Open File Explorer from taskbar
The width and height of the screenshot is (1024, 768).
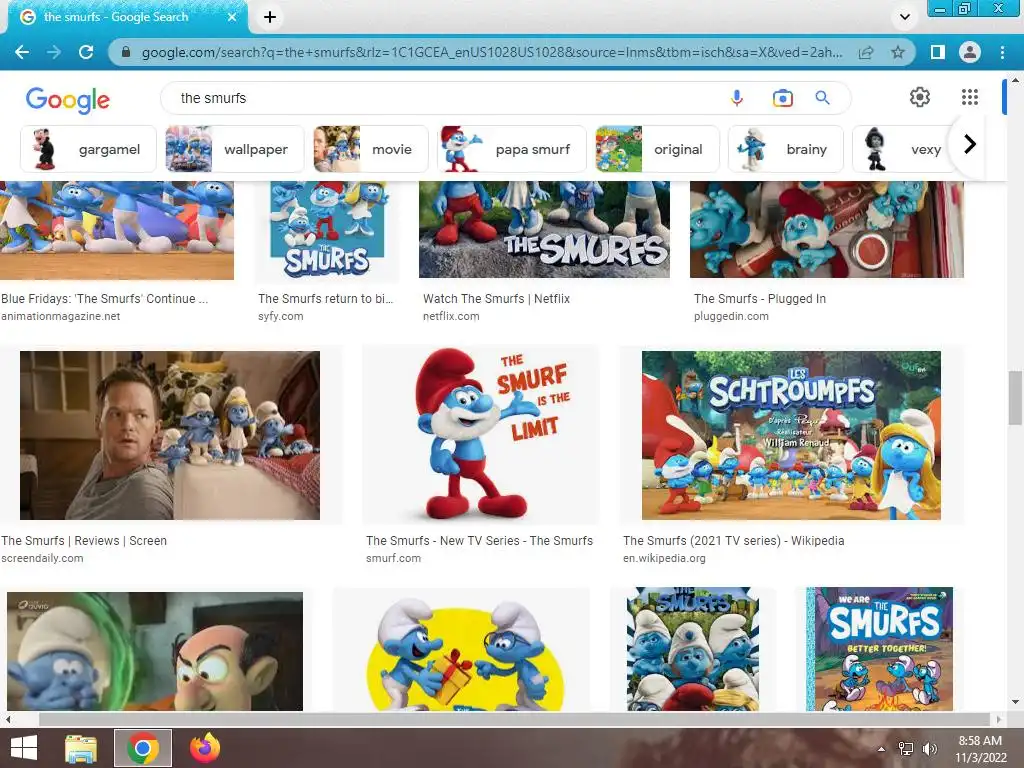click(x=81, y=748)
